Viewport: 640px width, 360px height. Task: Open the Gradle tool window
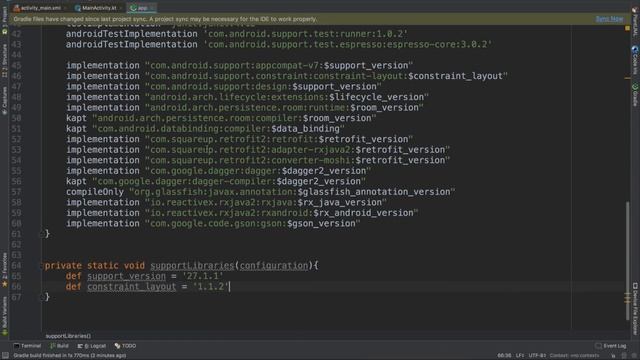point(635,95)
